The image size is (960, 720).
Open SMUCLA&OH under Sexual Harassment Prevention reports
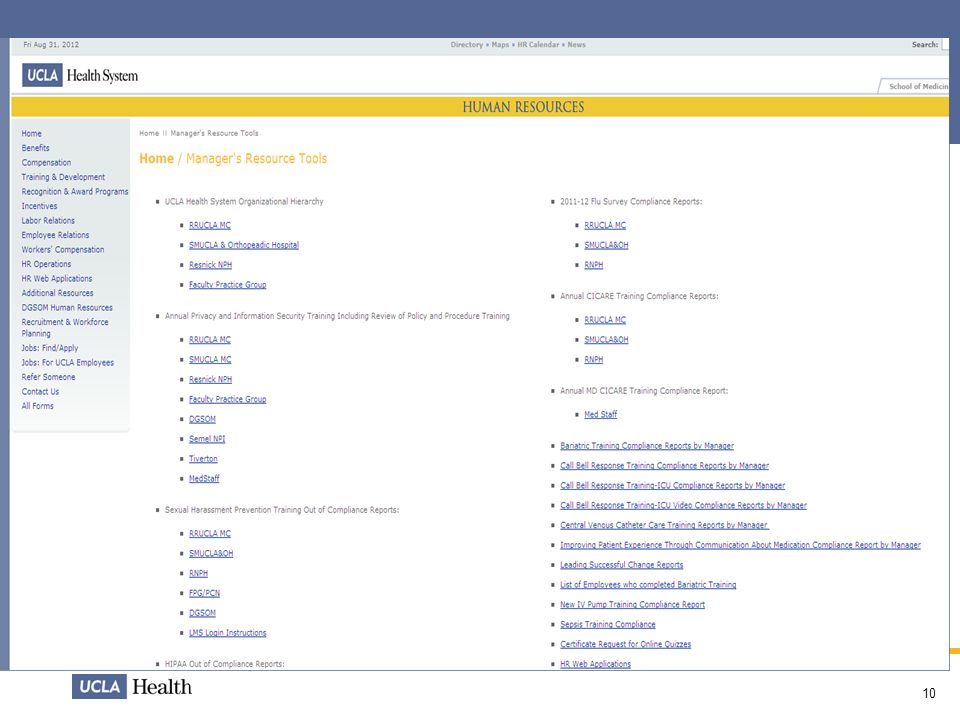pyautogui.click(x=211, y=553)
